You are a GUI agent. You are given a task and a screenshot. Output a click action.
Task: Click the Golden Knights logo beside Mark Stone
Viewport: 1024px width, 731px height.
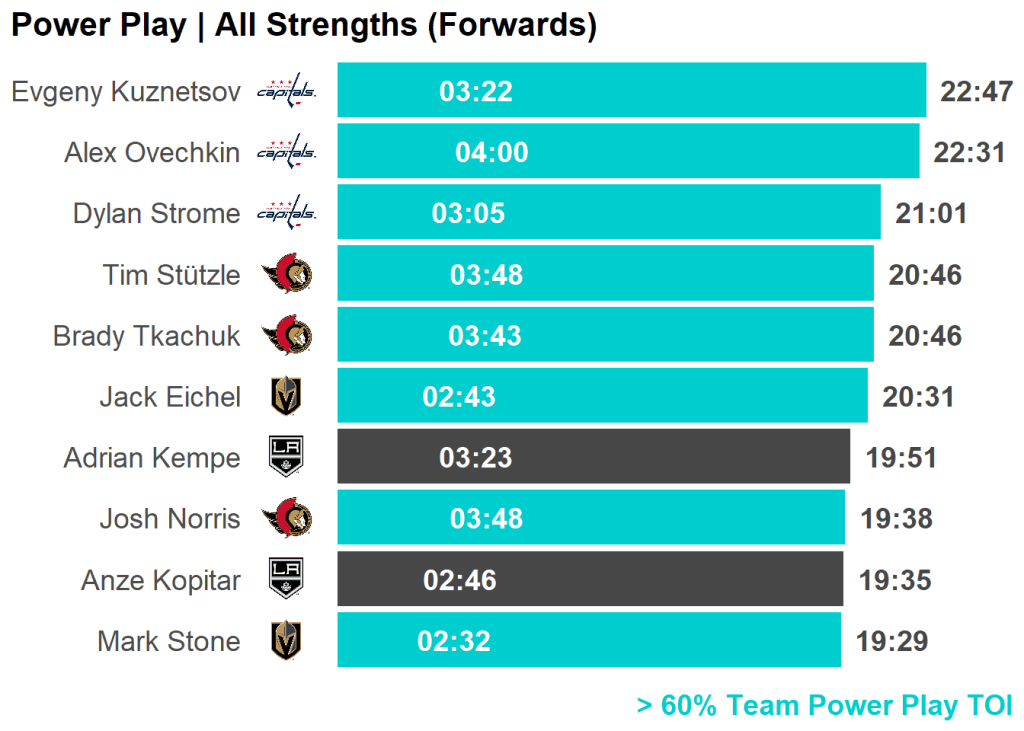click(x=286, y=640)
